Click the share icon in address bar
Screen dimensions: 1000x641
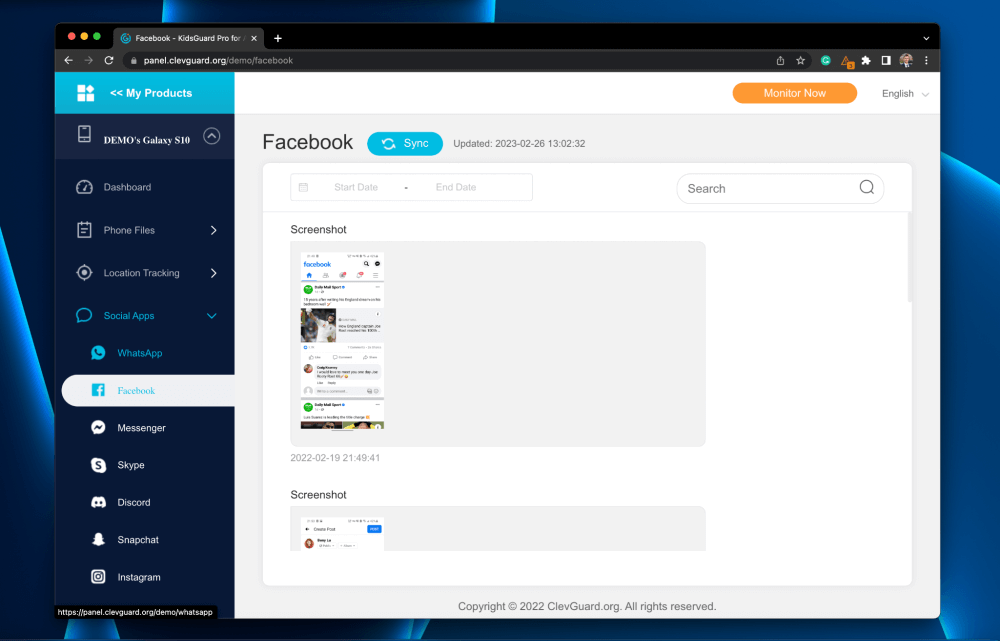point(781,61)
